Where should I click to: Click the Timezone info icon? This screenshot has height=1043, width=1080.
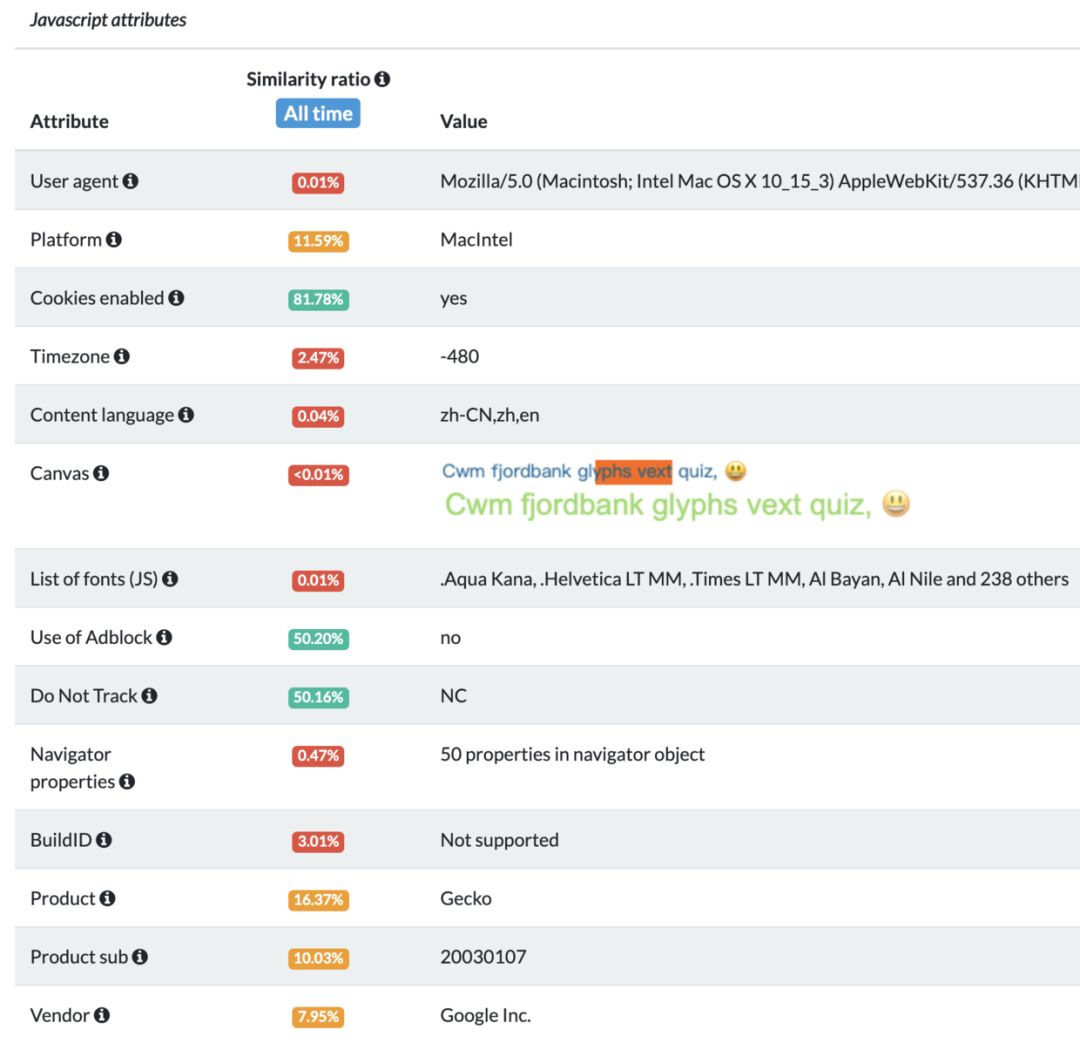point(122,356)
